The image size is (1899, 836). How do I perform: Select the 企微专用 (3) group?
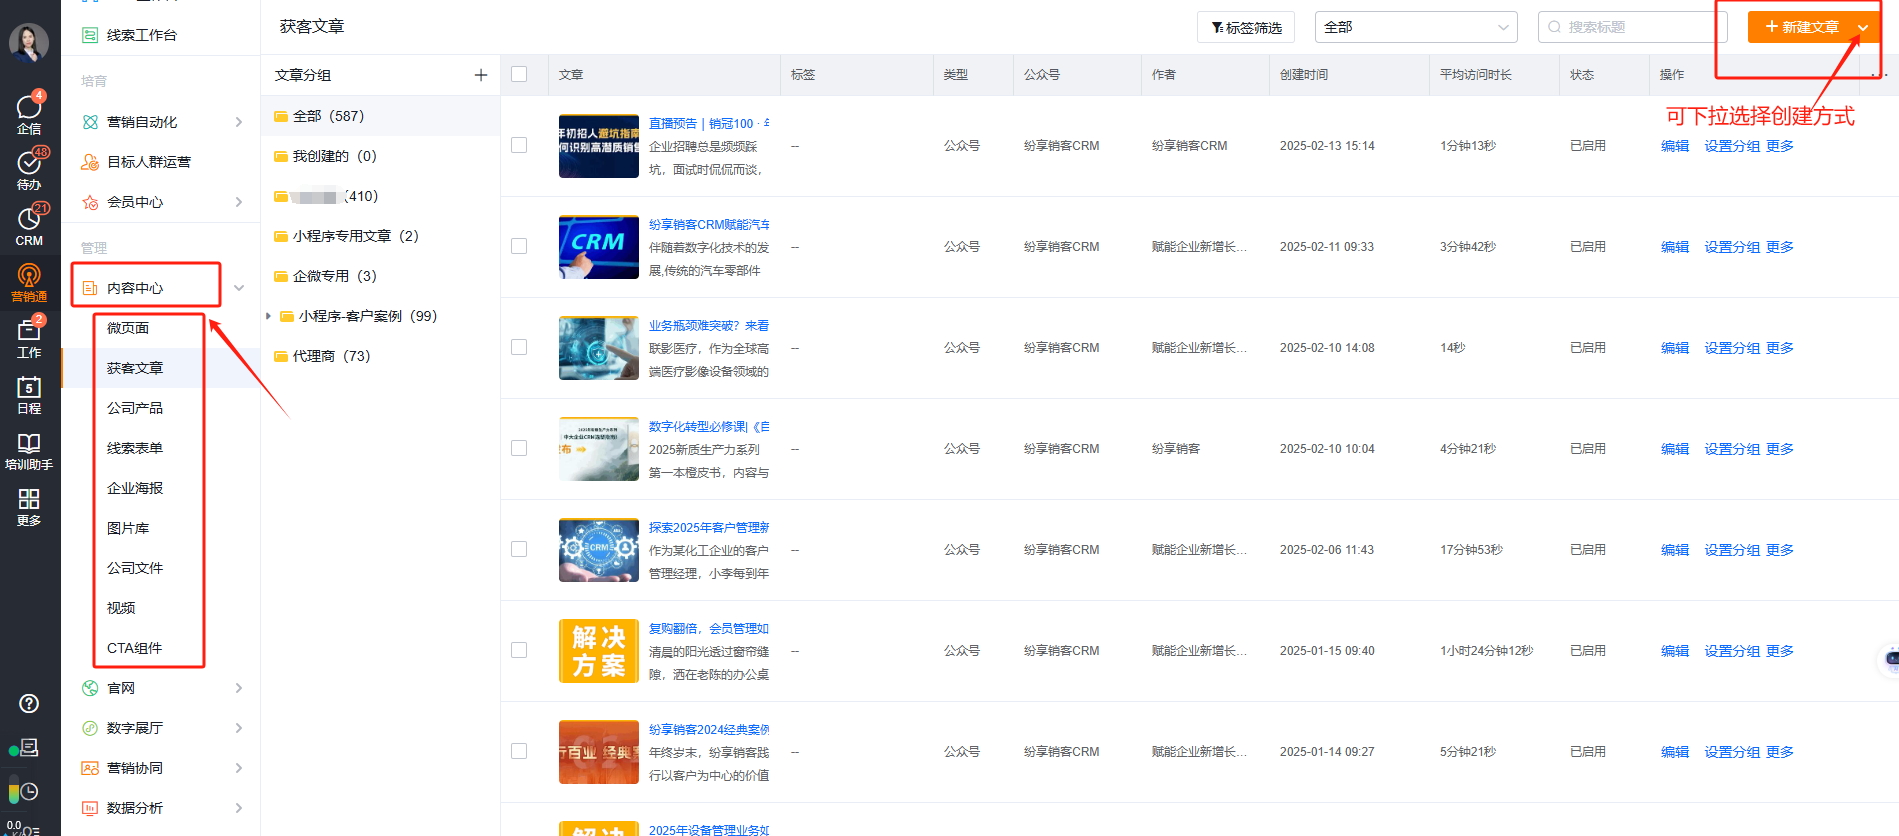pyautogui.click(x=335, y=276)
